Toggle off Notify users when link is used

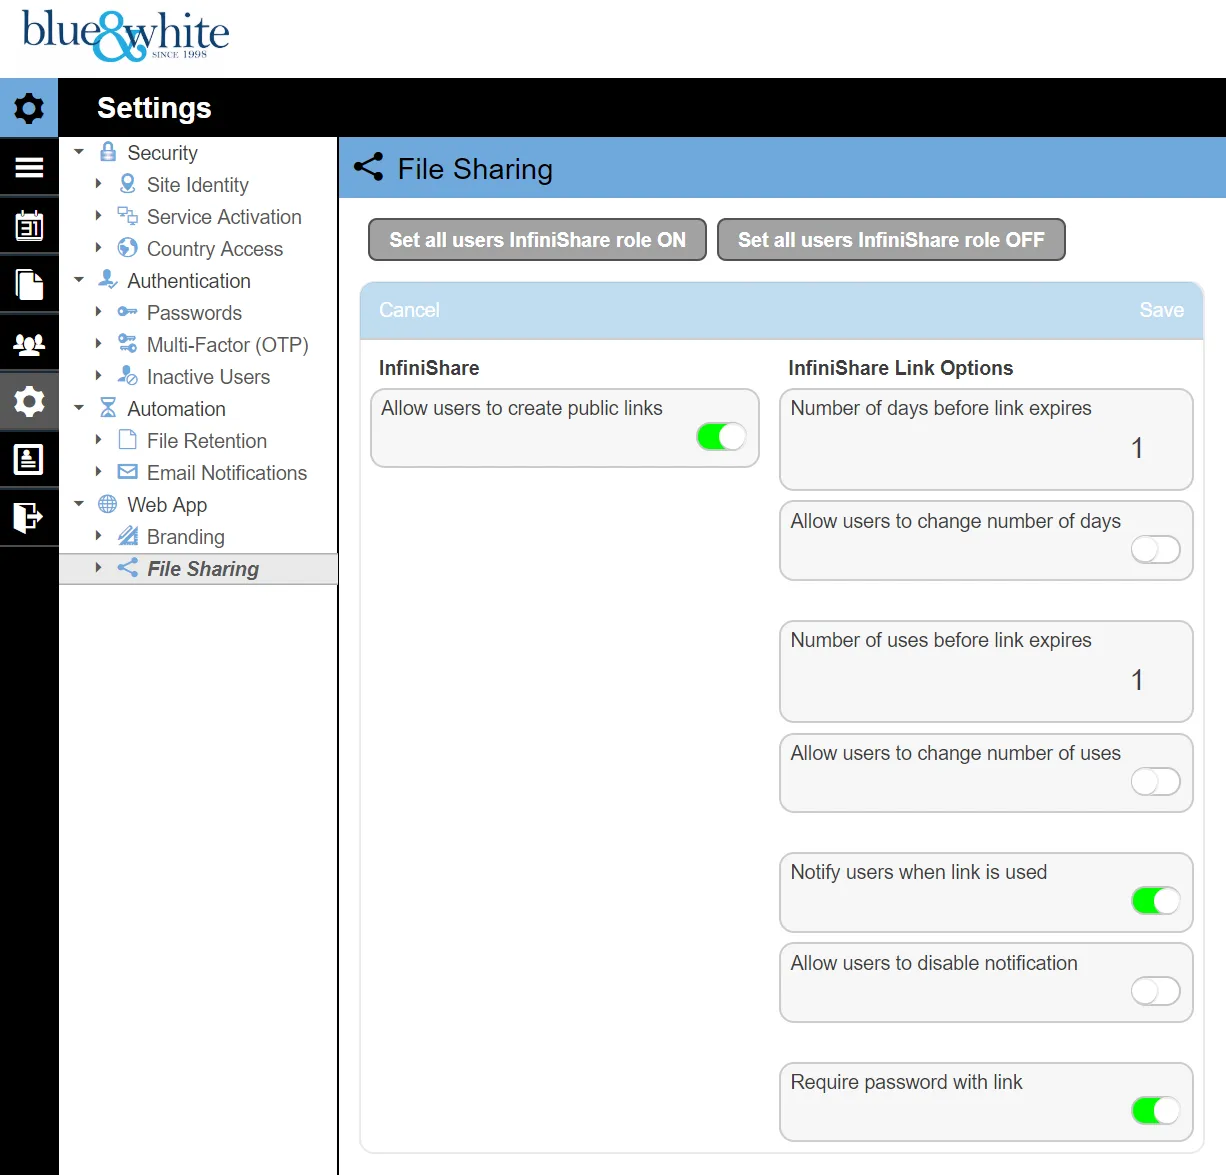tap(1155, 901)
